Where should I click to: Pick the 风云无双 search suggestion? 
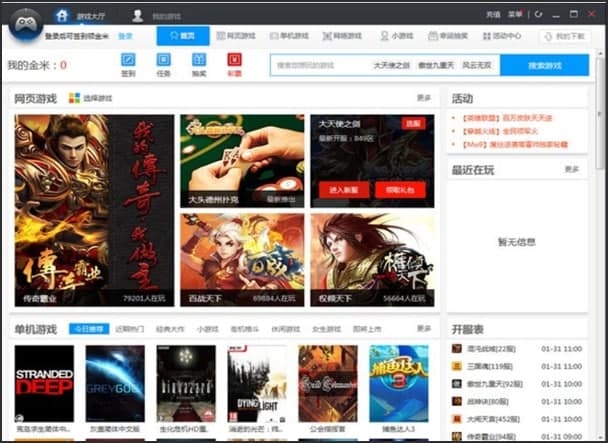[477, 65]
